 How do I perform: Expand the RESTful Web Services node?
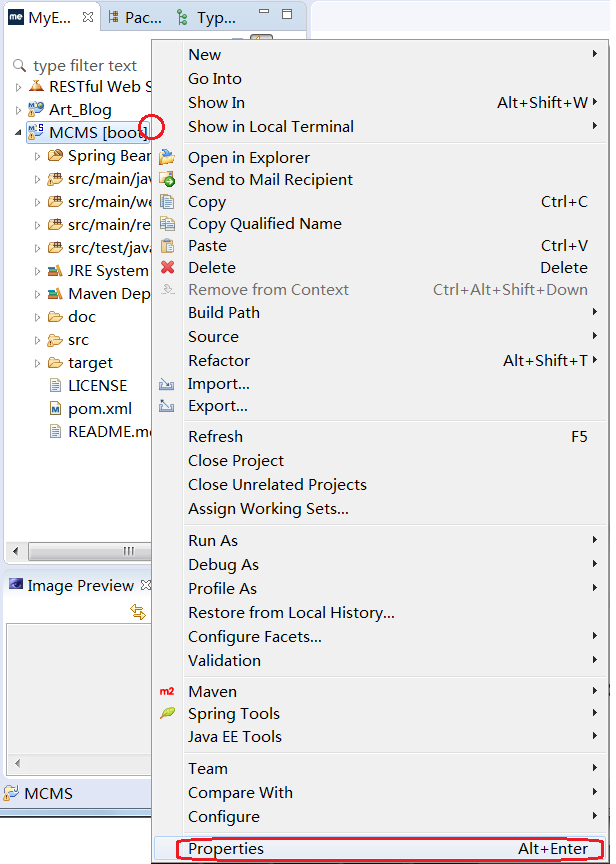(18, 87)
